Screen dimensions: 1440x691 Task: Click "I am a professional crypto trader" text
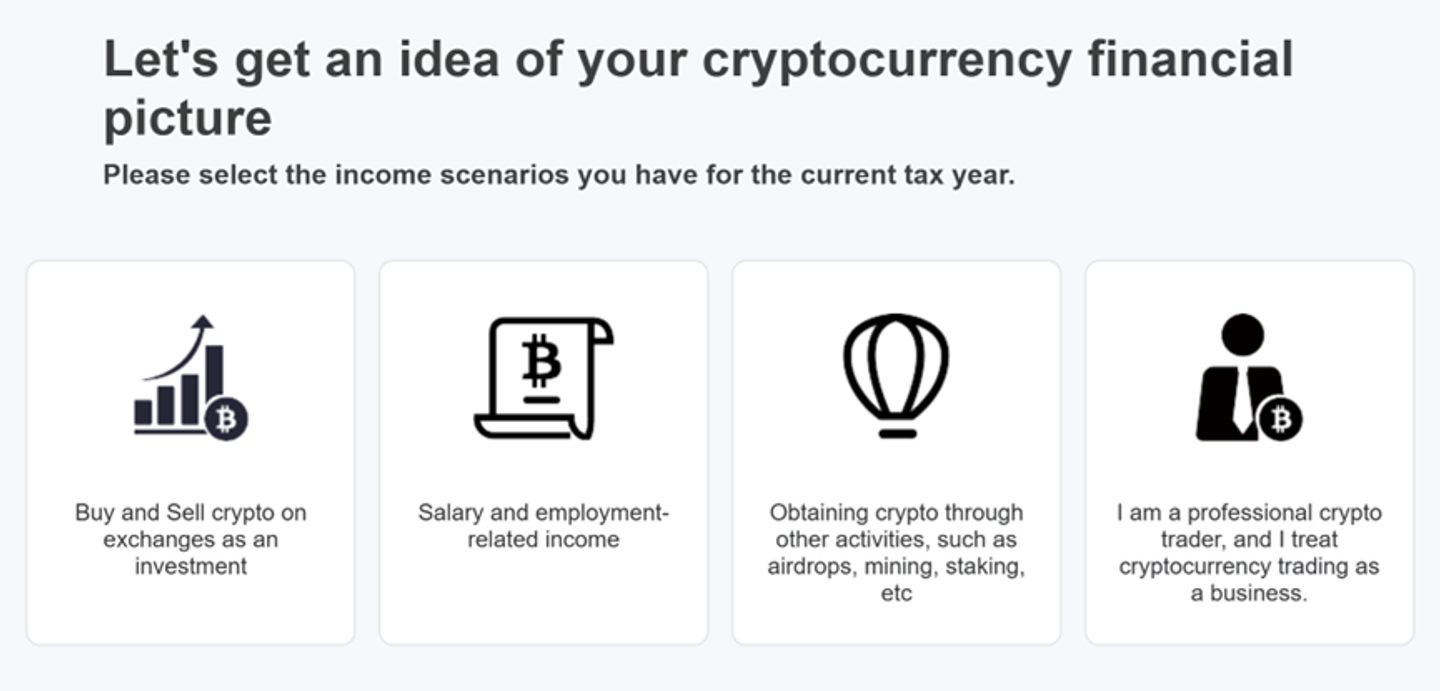click(1249, 526)
